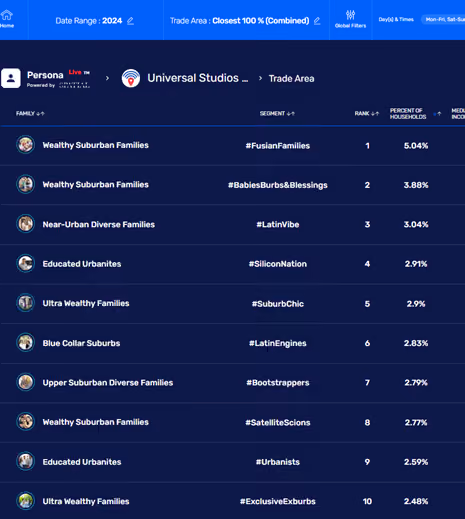The width and height of the screenshot is (465, 519).
Task: Click the Persona profile icon
Action: point(11,78)
